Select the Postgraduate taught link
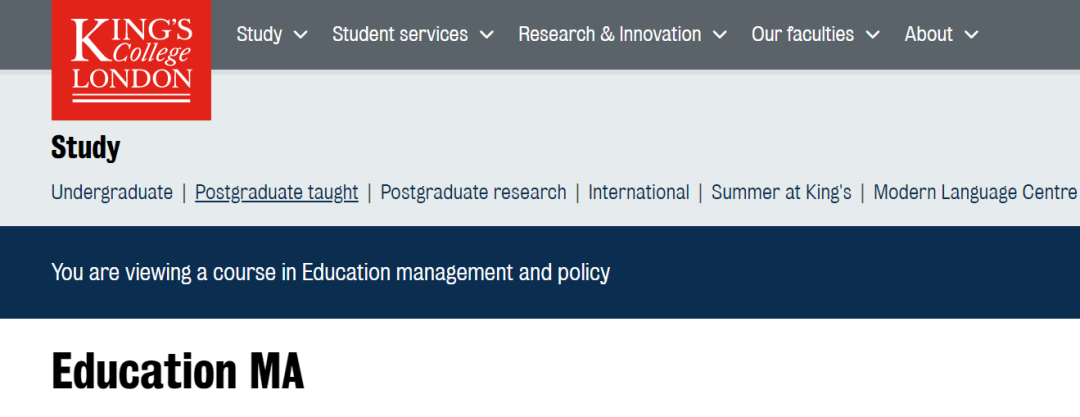The height and width of the screenshot is (417, 1080). 276,192
